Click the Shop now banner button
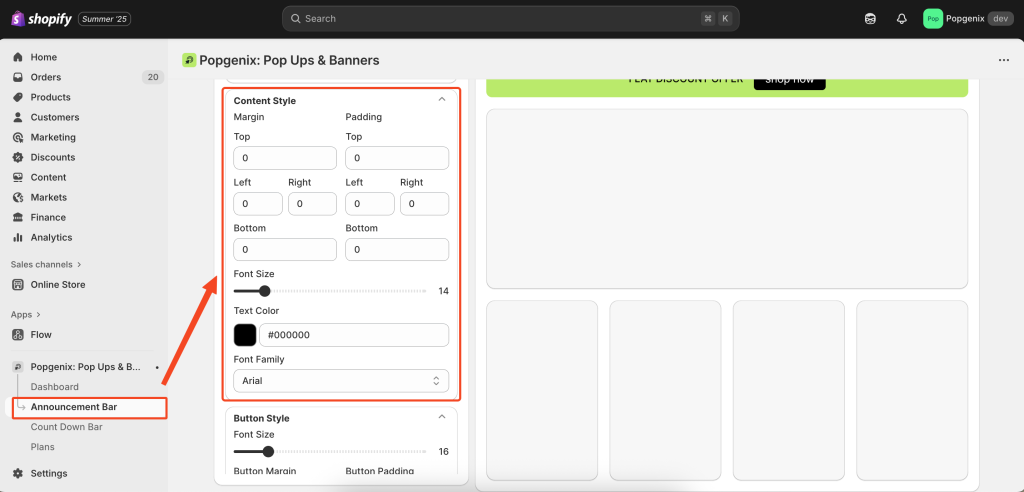1024x492 pixels. pyautogui.click(x=790, y=81)
